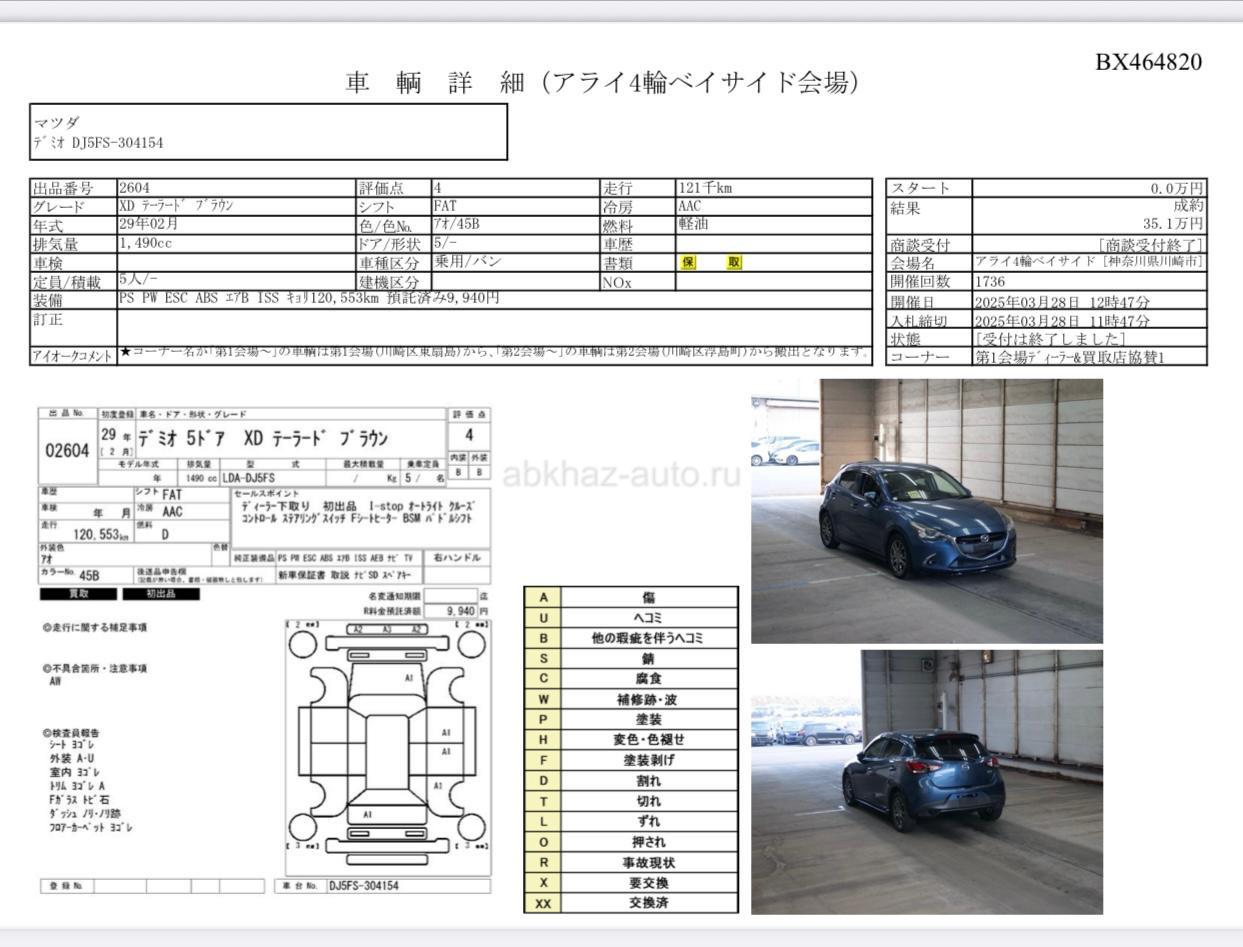Click the 02604 number on the inspection sheet

(x=68, y=450)
